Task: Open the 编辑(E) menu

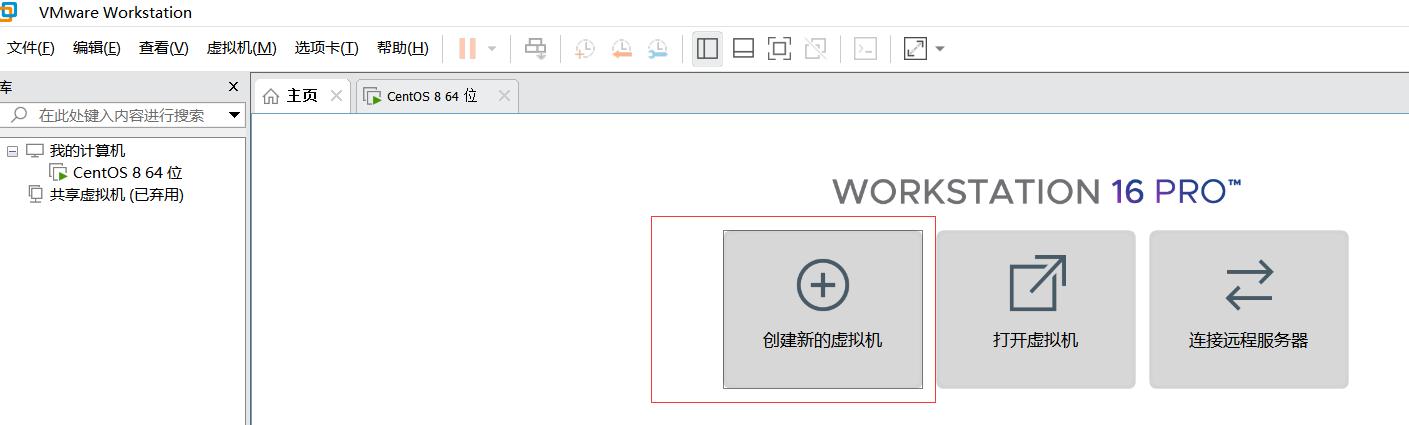Action: (97, 48)
